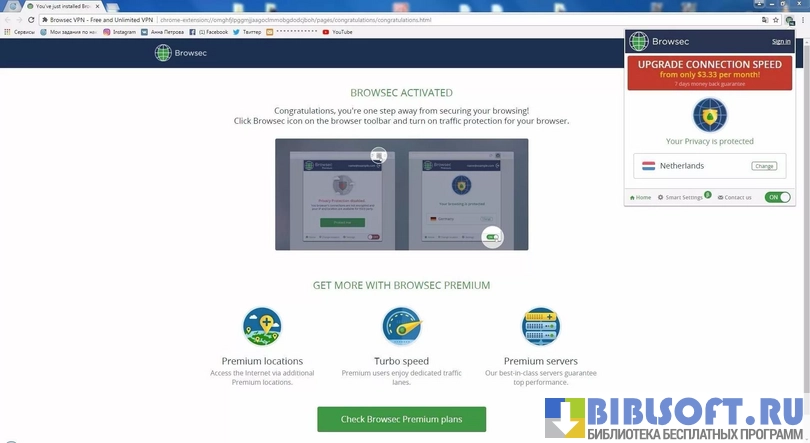Change the Netherlands server location
This screenshot has height=443, width=810.
pyautogui.click(x=763, y=166)
